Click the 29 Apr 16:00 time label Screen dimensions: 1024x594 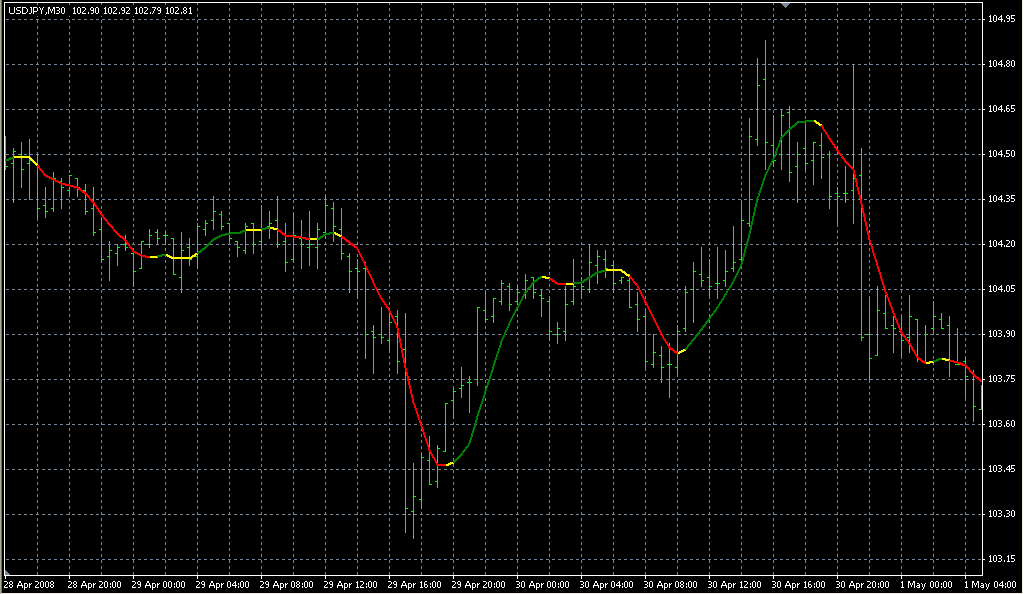pyautogui.click(x=413, y=584)
